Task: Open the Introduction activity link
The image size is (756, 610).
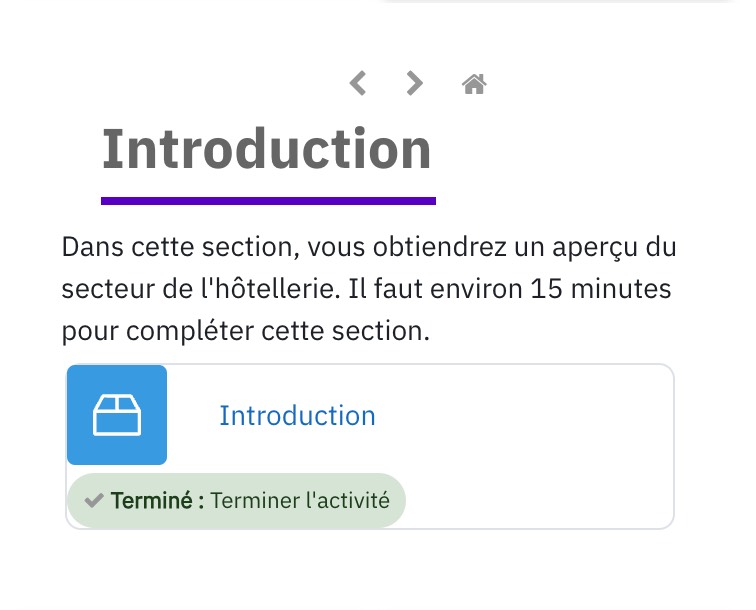Action: 297,416
